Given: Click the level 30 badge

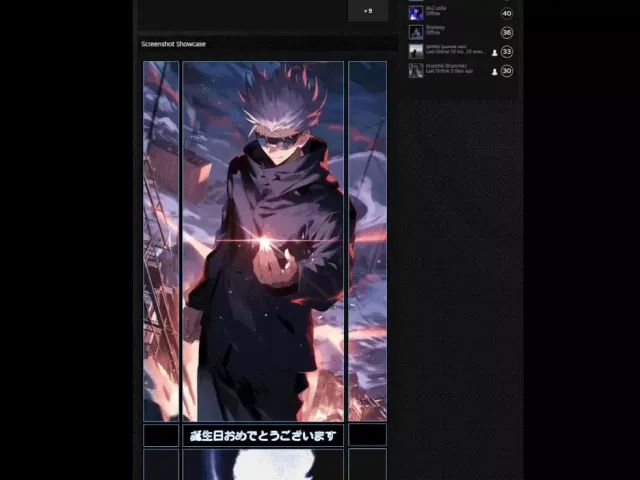Looking at the screenshot, I should (507, 71).
